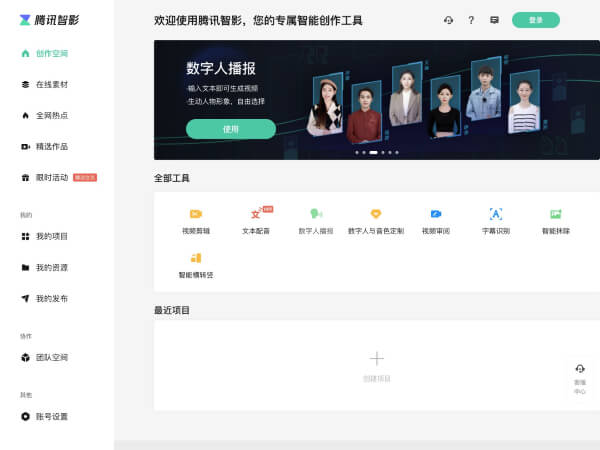Open 账号设置 account settings
Viewport: 600px width, 450px height.
51,416
